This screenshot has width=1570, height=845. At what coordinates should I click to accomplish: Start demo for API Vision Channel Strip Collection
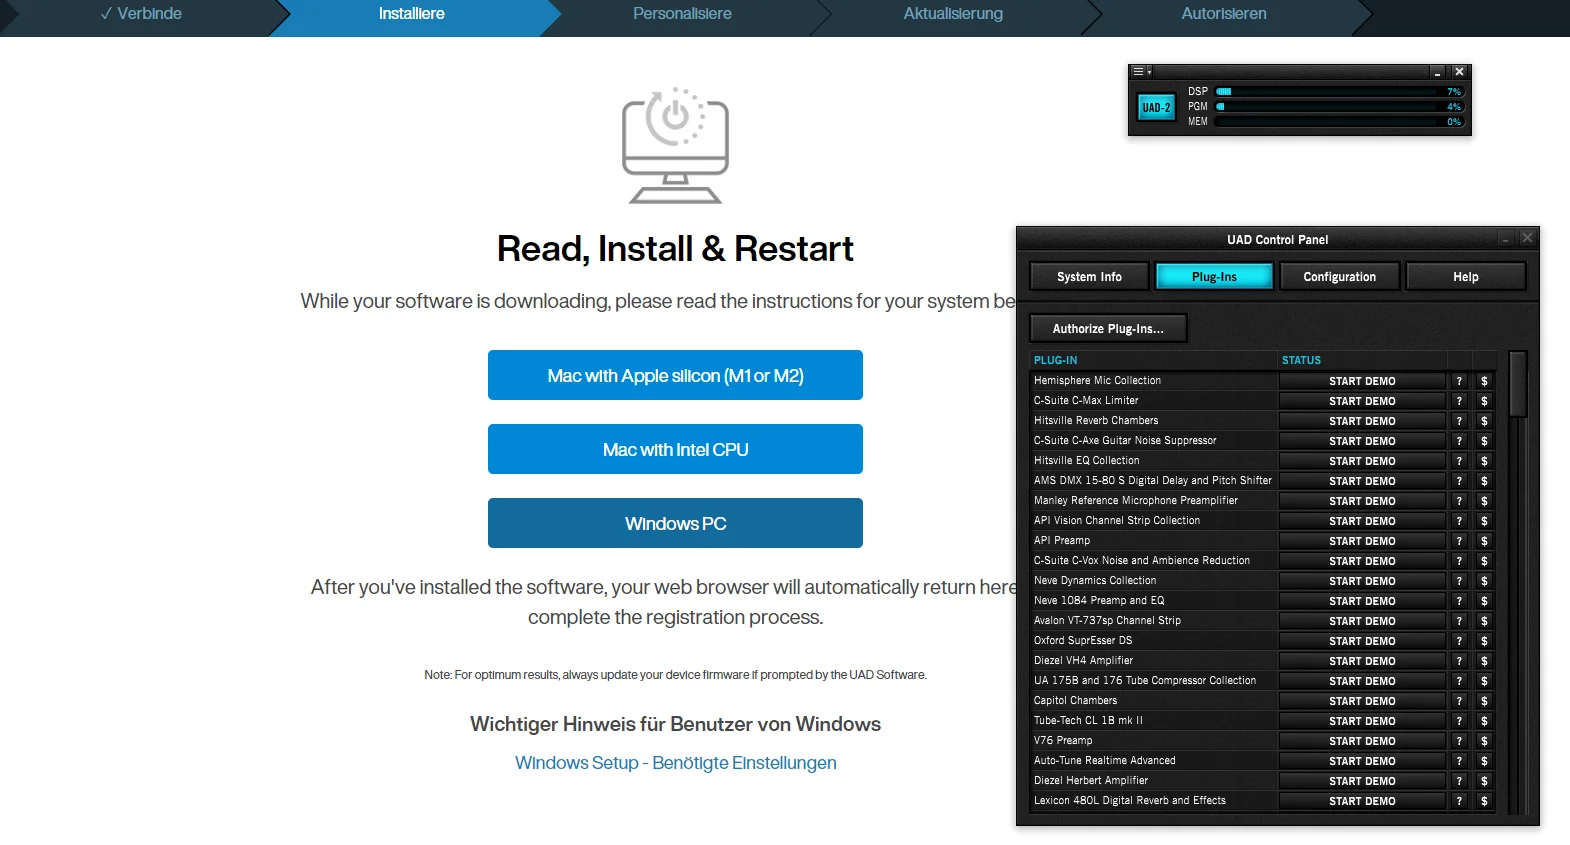click(1362, 521)
